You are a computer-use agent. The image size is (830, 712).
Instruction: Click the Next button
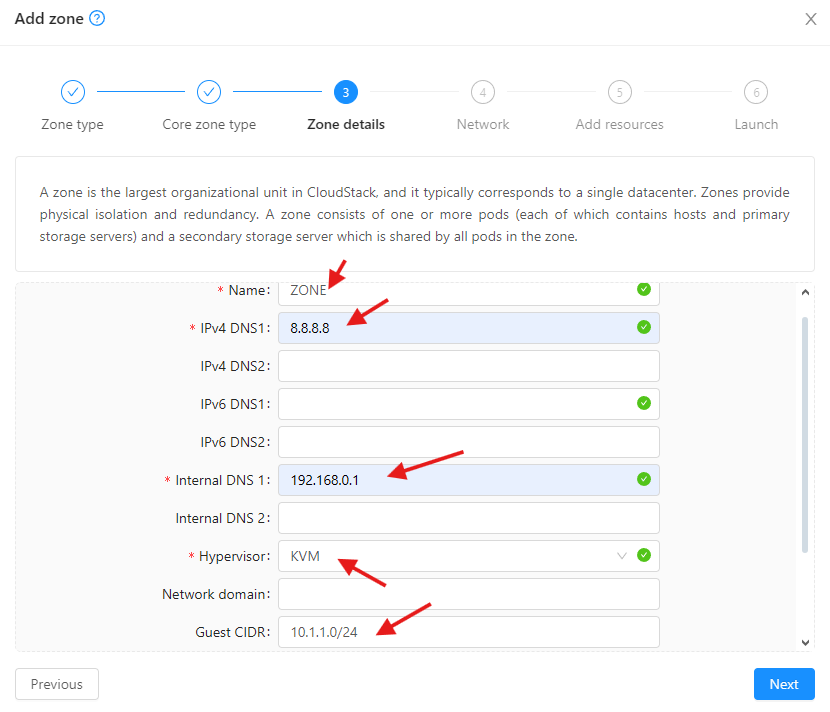(784, 684)
